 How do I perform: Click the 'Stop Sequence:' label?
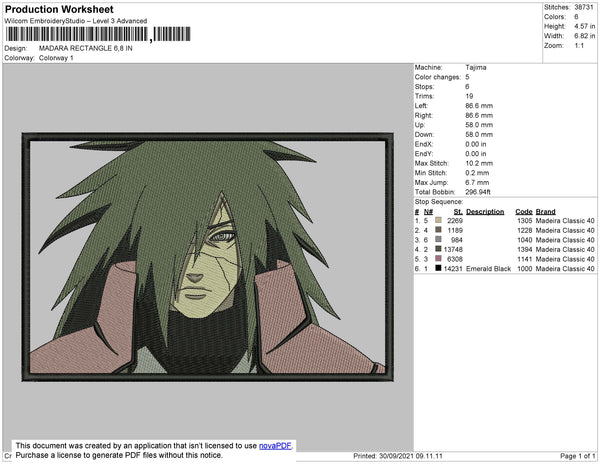pyautogui.click(x=439, y=202)
